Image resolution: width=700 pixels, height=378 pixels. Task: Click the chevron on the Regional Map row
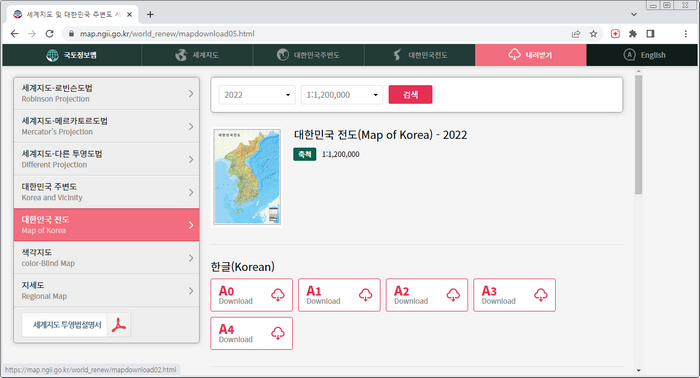(x=191, y=291)
